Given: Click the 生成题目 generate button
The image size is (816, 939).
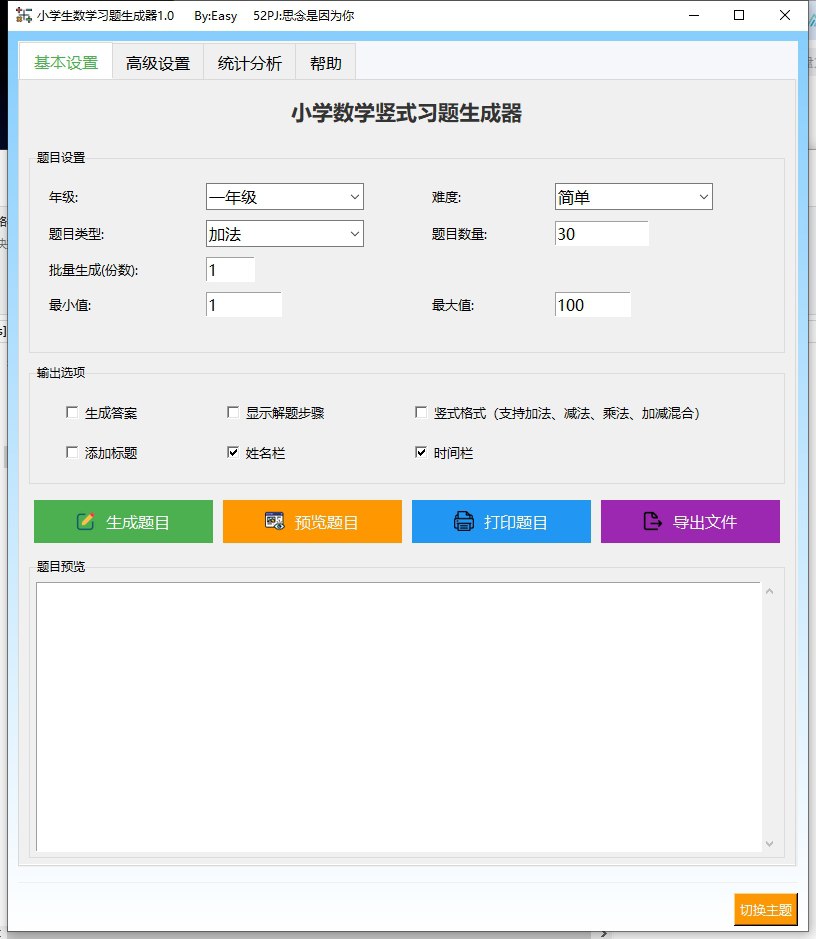Looking at the screenshot, I should pos(123,521).
